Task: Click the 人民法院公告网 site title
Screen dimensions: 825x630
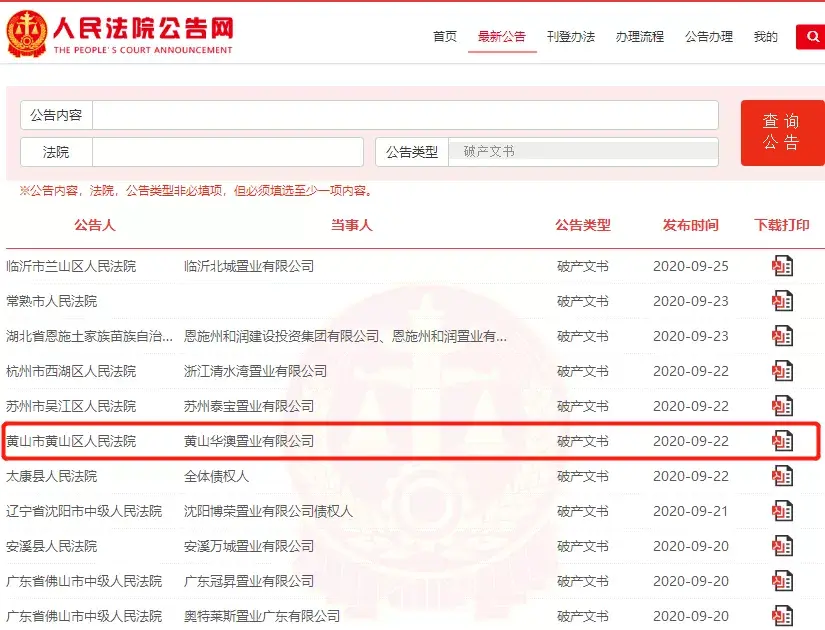Action: [143, 28]
